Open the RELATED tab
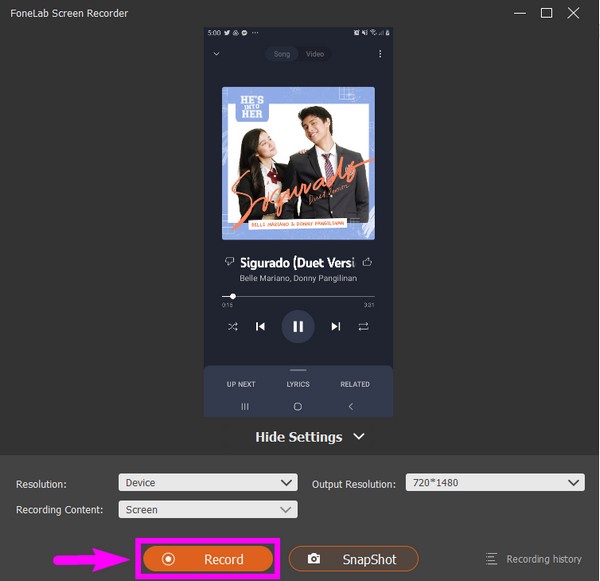The image size is (600, 581). 355,384
